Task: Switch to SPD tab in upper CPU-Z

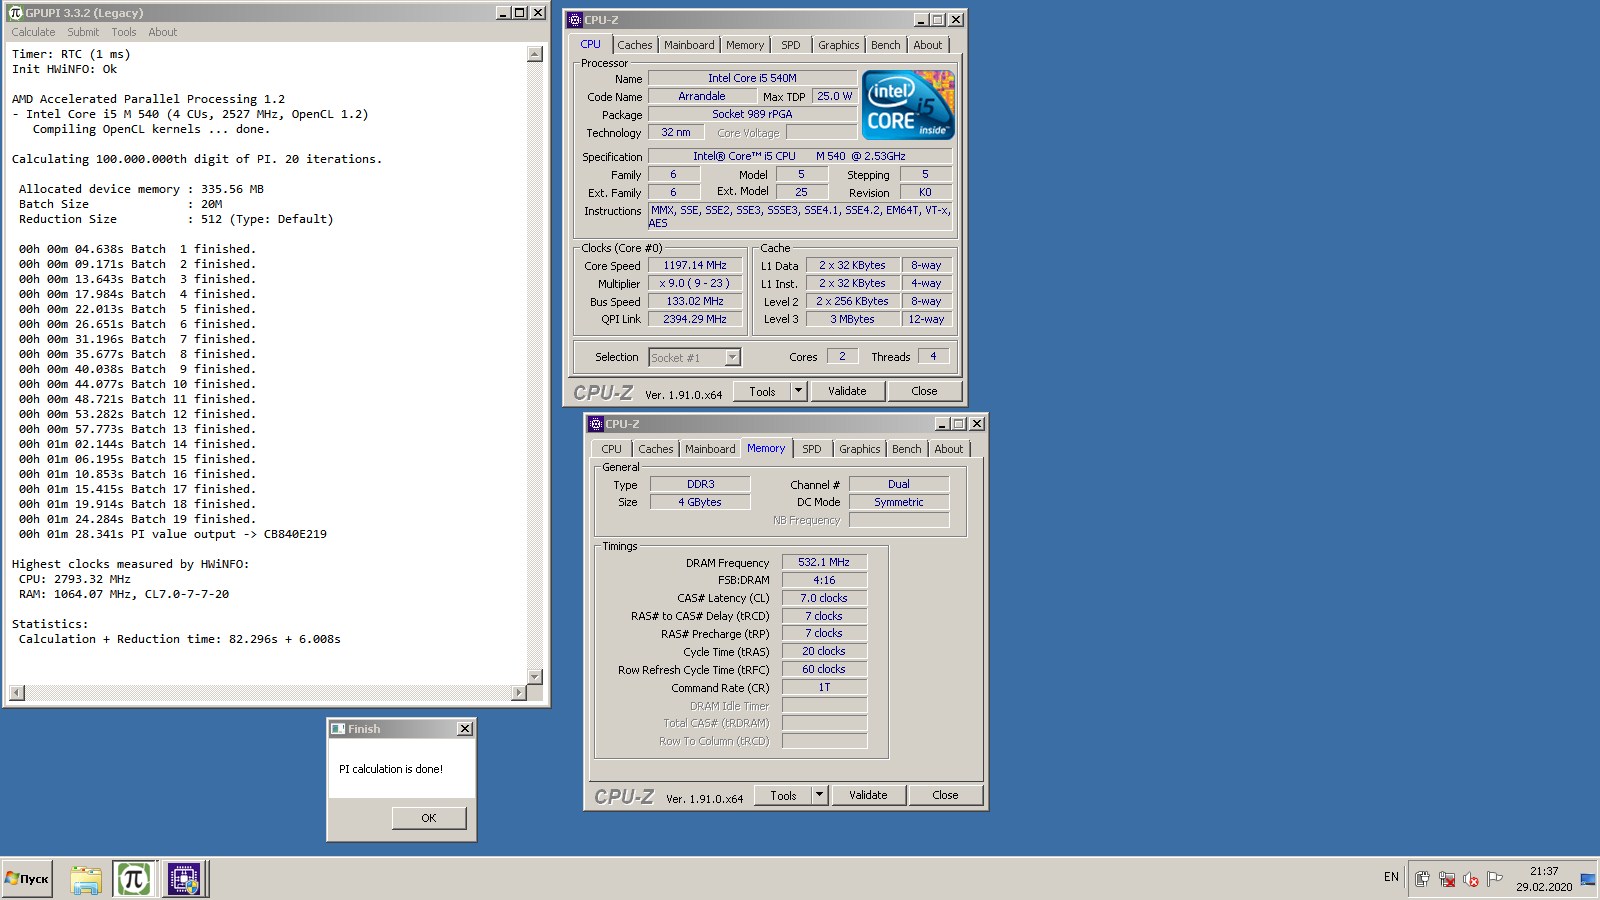Action: 790,45
